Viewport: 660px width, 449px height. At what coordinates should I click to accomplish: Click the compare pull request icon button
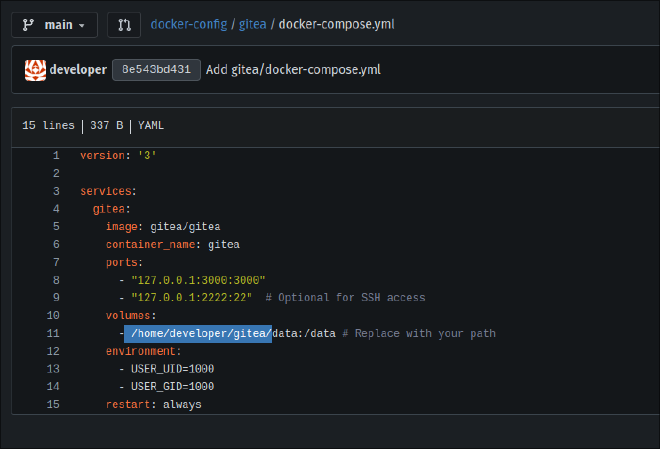124,25
